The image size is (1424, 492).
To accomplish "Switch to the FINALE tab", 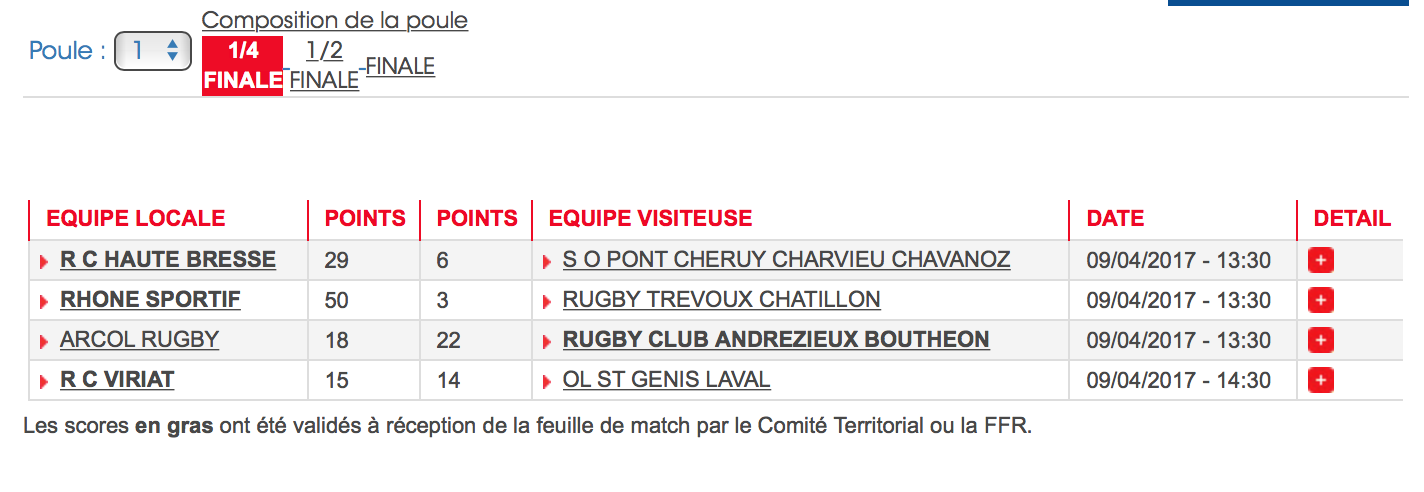I will pyautogui.click(x=400, y=66).
